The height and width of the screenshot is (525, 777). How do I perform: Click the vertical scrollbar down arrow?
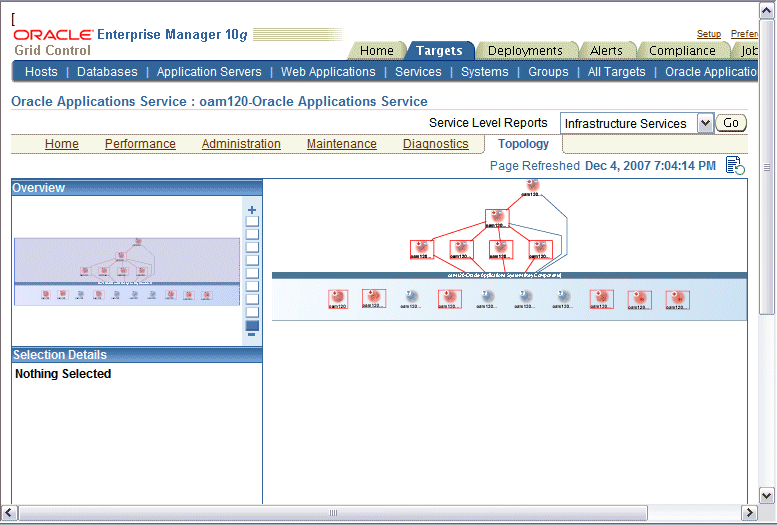(x=767, y=495)
